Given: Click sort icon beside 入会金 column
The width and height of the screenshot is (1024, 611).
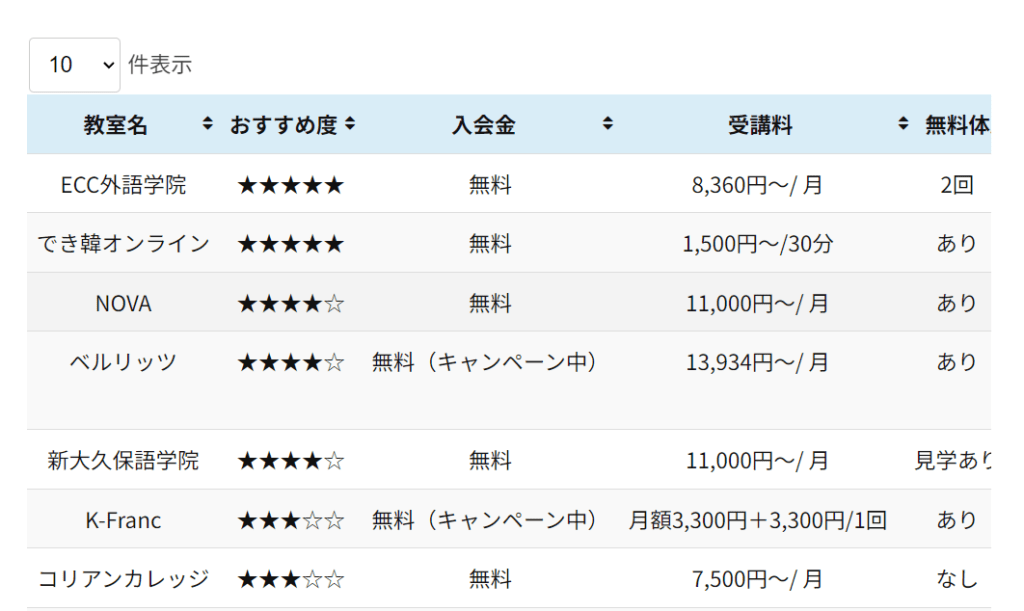Looking at the screenshot, I should (607, 124).
